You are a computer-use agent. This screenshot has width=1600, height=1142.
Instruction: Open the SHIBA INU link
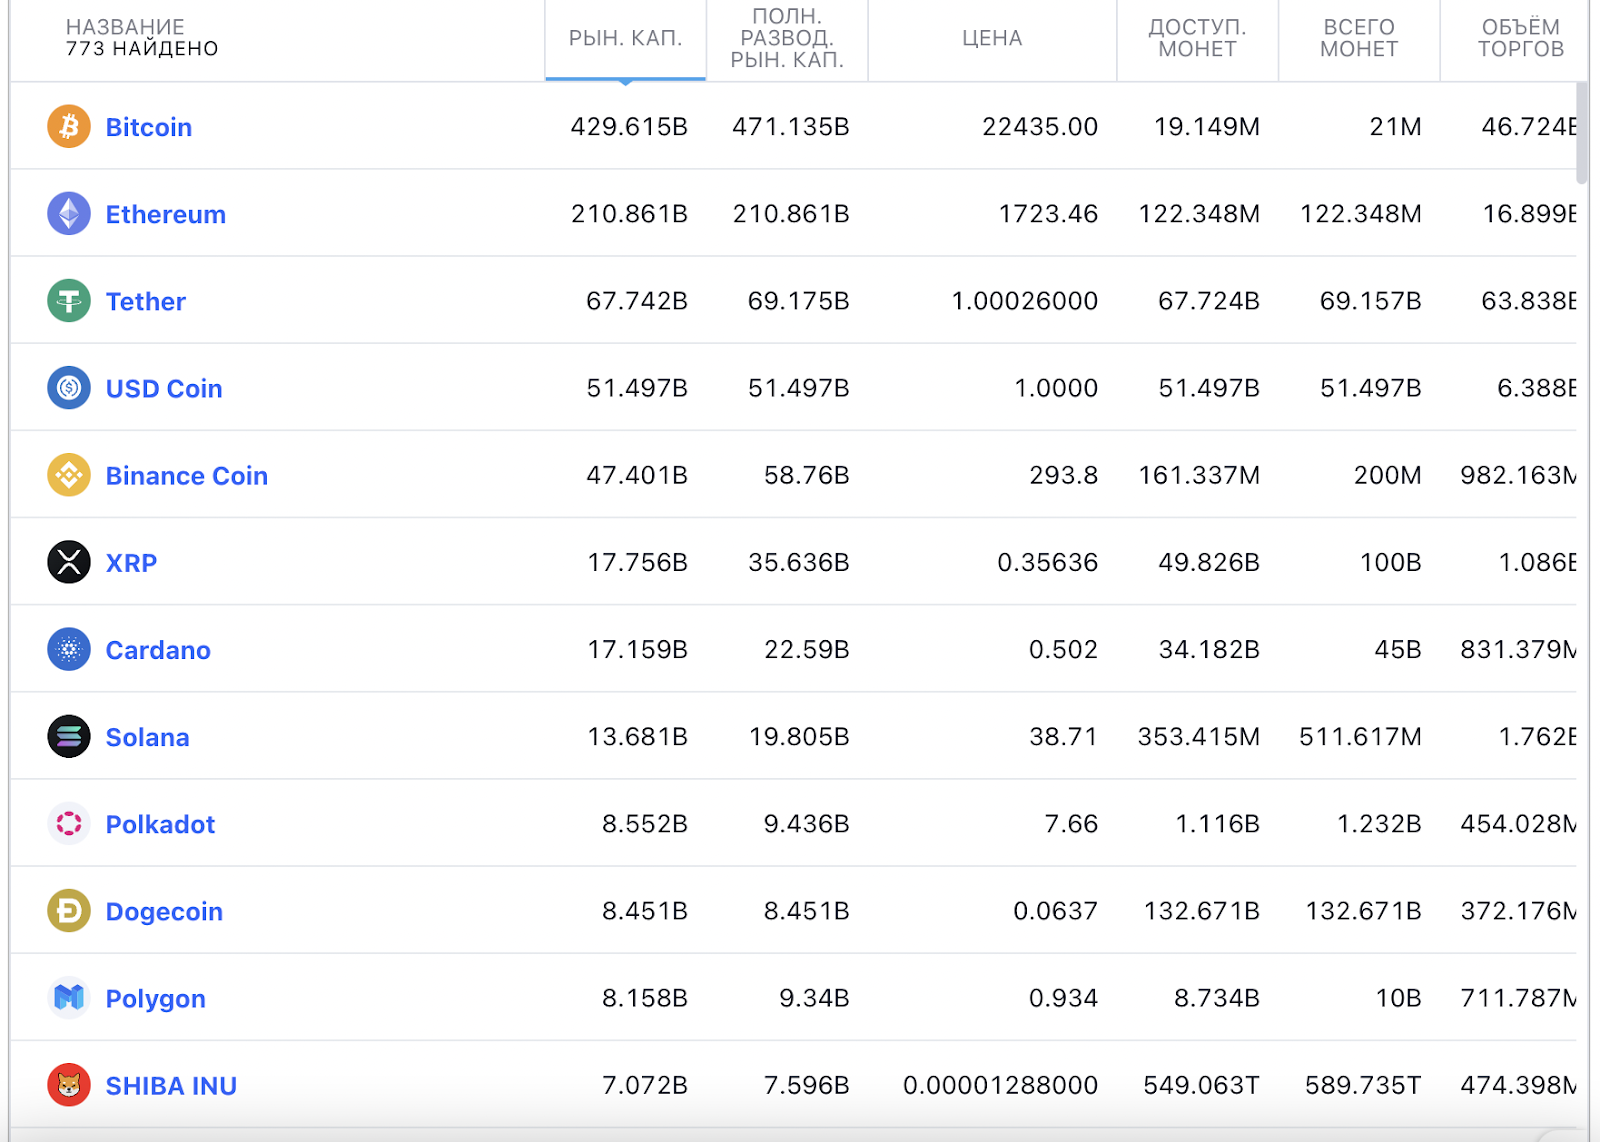click(x=172, y=1086)
